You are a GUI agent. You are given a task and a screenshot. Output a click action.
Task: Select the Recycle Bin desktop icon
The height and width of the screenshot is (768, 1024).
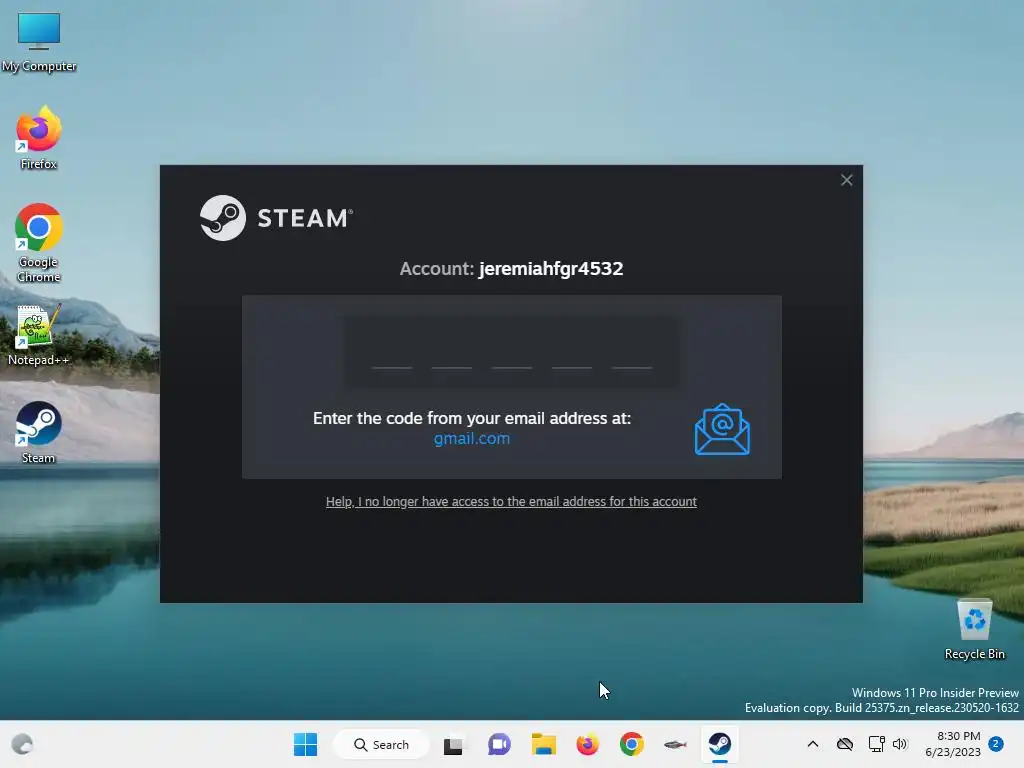tap(974, 630)
